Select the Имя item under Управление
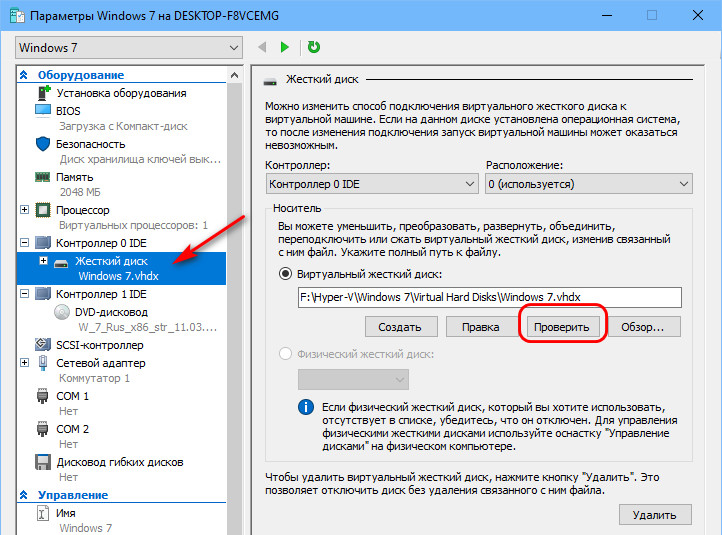 coord(66,513)
